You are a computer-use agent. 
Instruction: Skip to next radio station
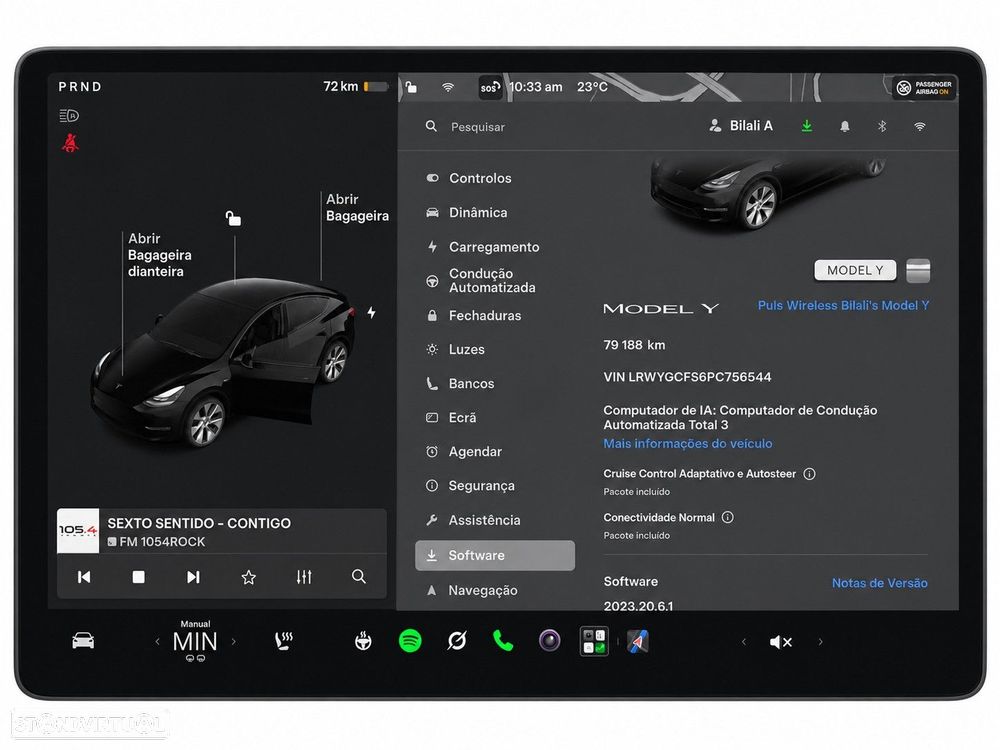point(193,577)
